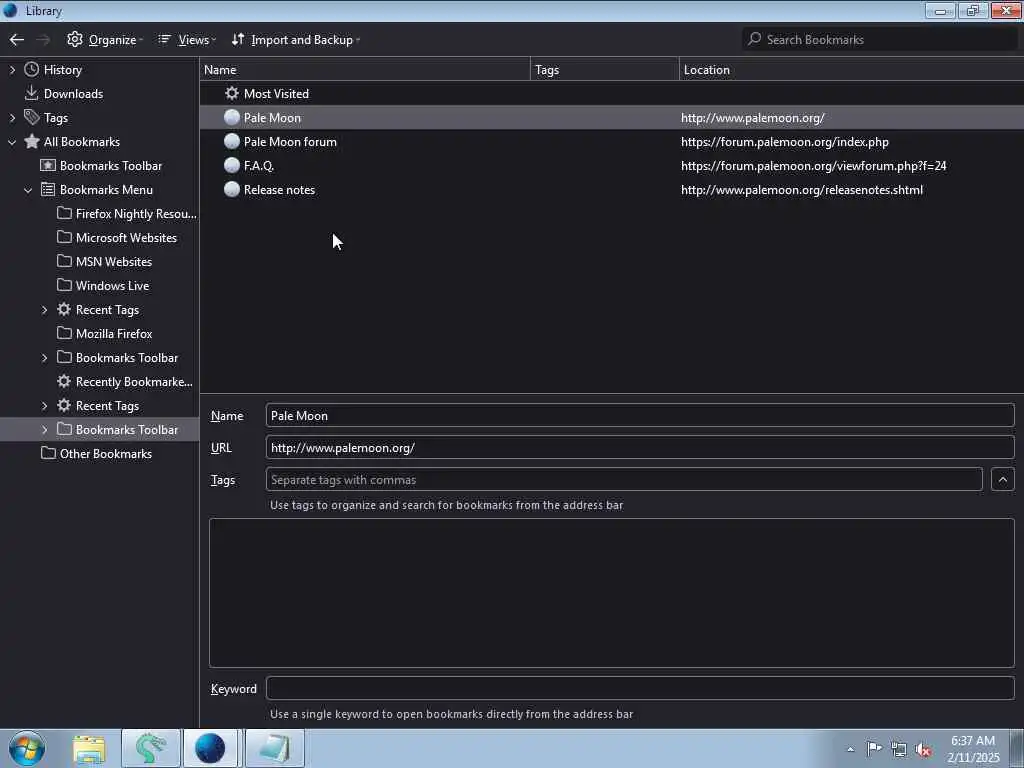Select the Downloads icon in sidebar
The height and width of the screenshot is (768, 1024).
pos(31,93)
